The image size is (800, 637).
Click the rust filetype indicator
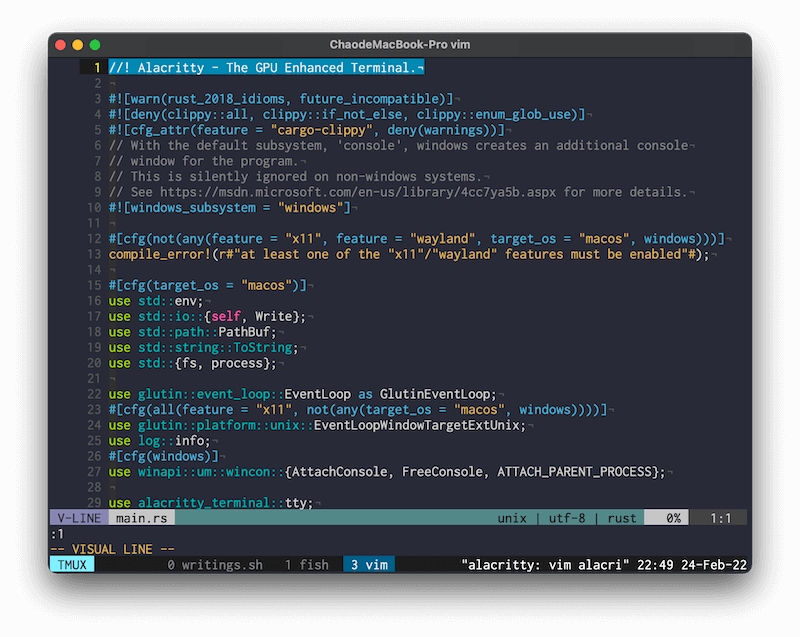[621, 518]
